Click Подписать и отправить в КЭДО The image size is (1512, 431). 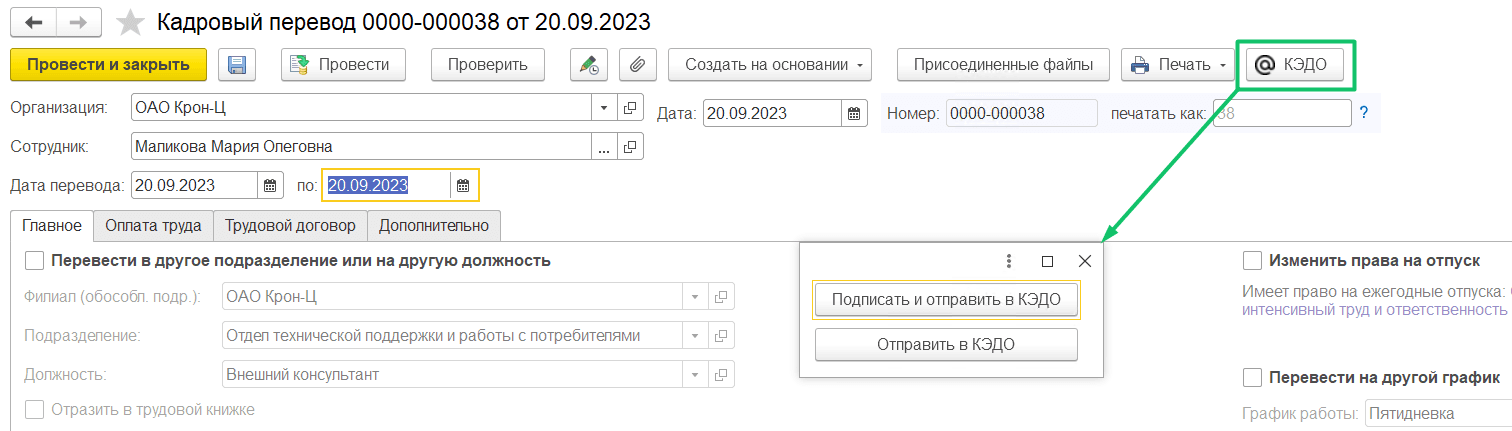click(946, 299)
